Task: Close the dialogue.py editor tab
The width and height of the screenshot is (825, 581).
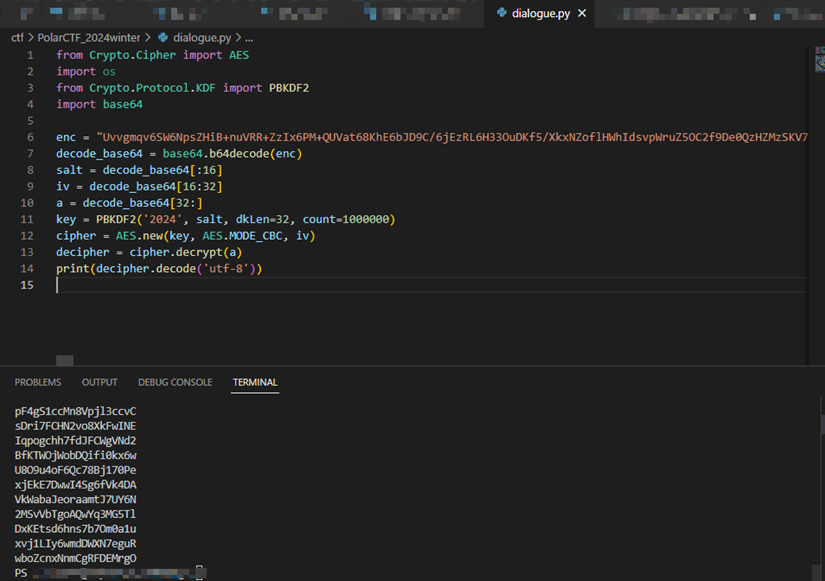Action: point(581,14)
